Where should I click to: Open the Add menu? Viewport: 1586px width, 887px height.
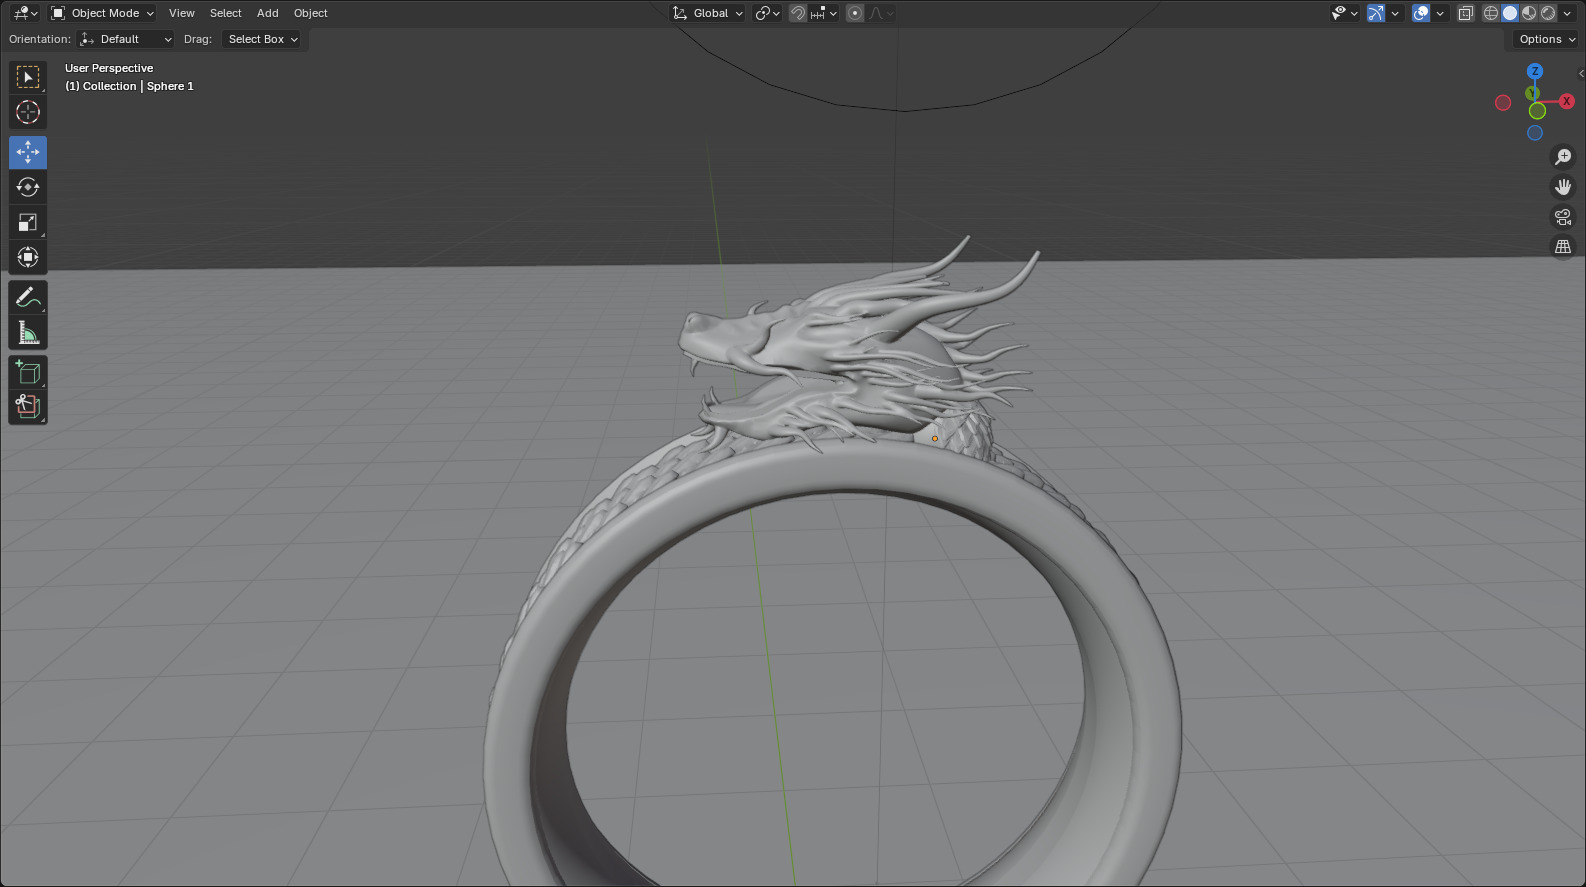(268, 13)
